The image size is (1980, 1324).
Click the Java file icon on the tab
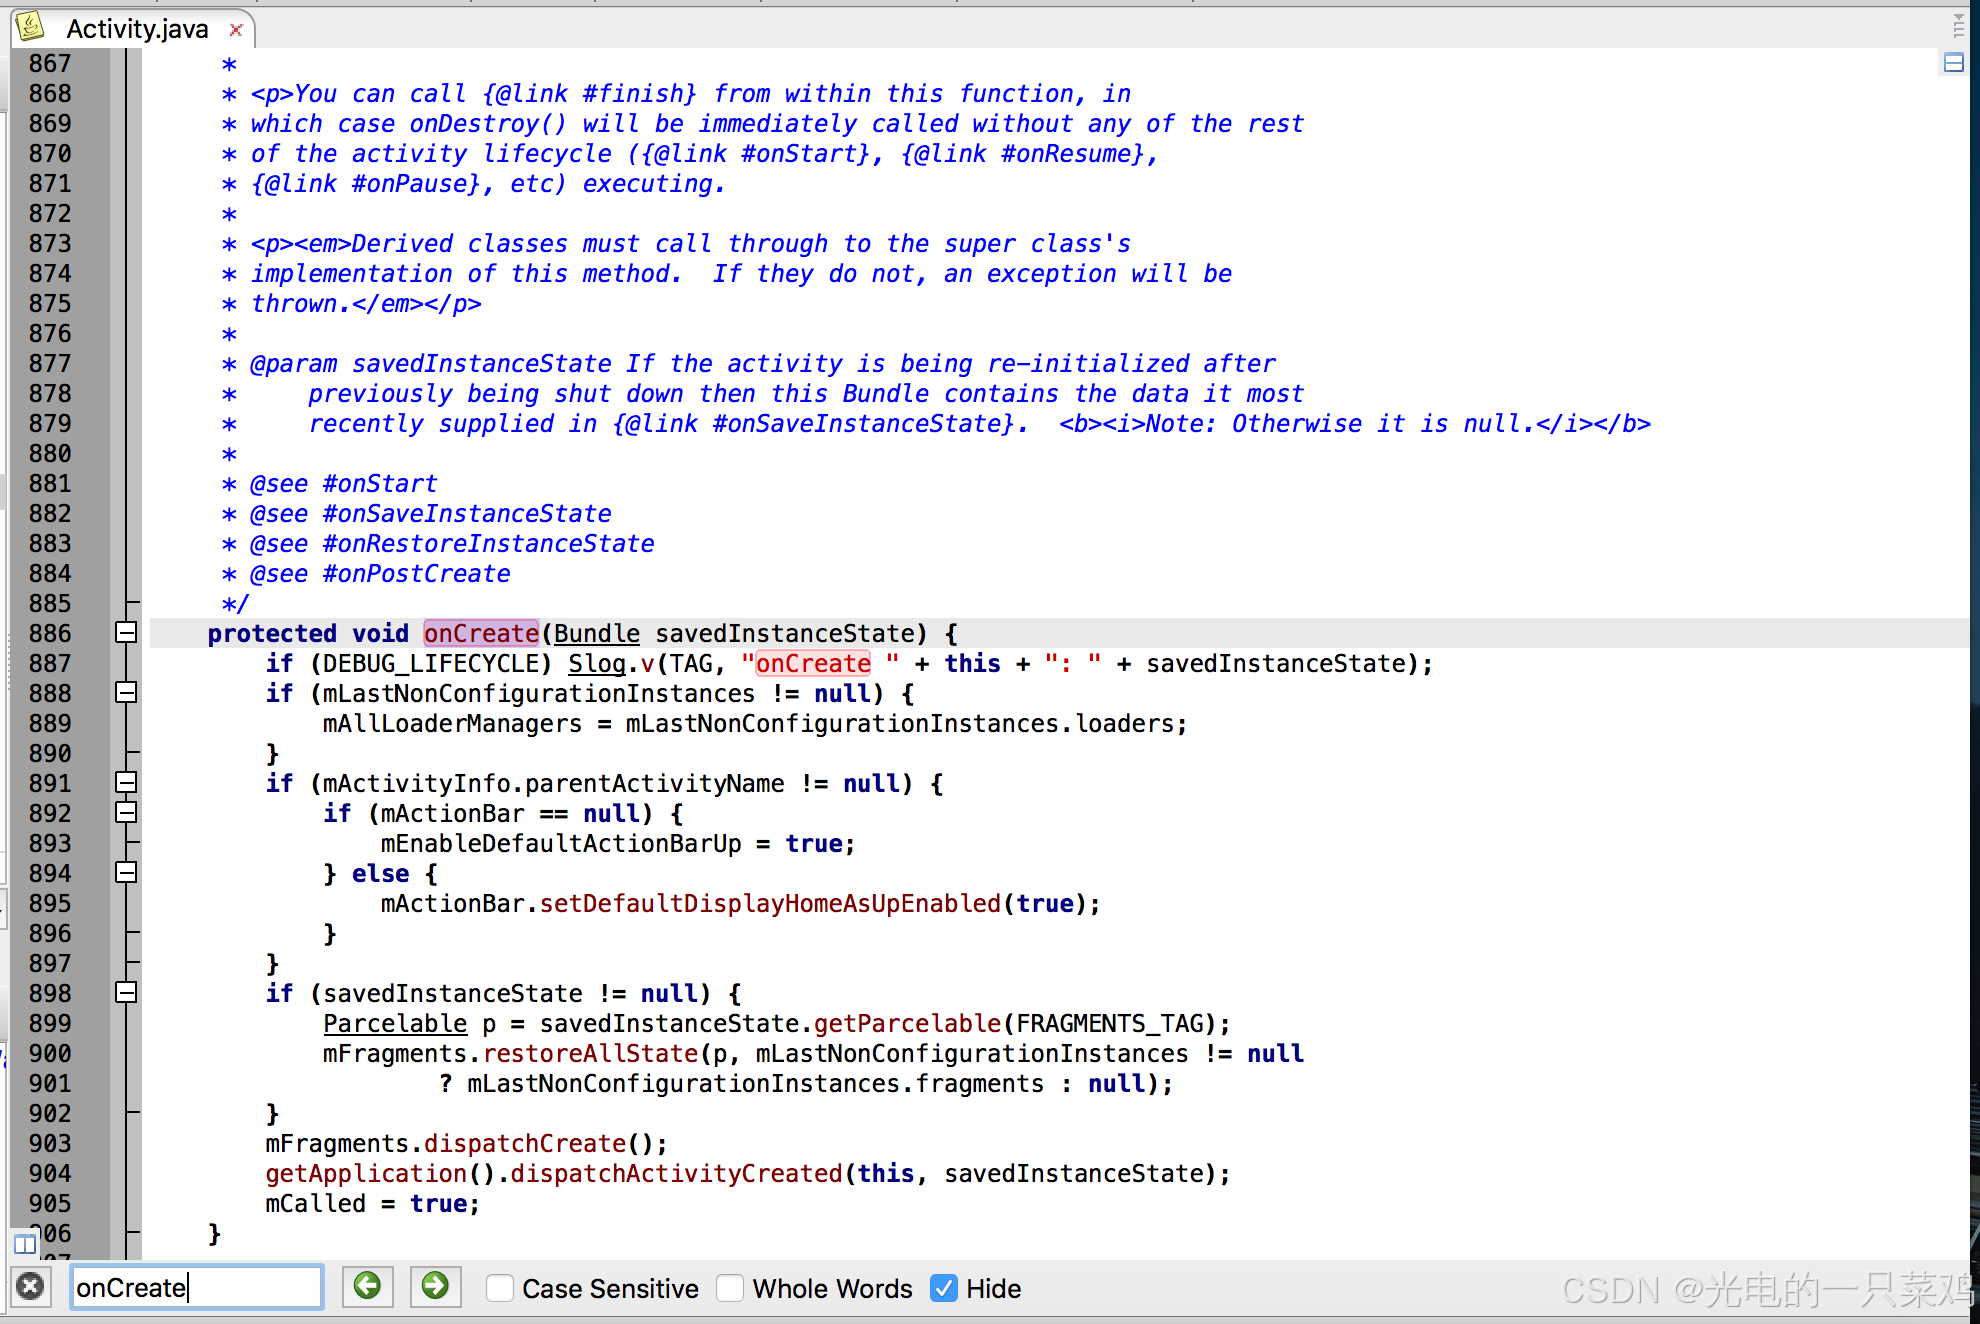tap(32, 27)
